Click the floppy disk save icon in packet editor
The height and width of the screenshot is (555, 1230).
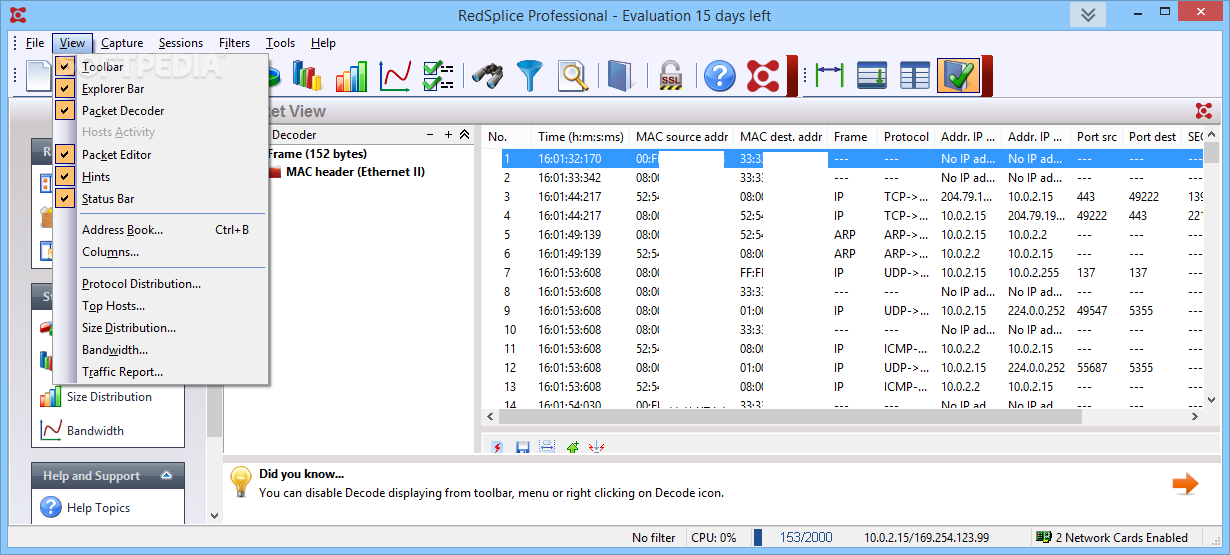pyautogui.click(x=522, y=447)
